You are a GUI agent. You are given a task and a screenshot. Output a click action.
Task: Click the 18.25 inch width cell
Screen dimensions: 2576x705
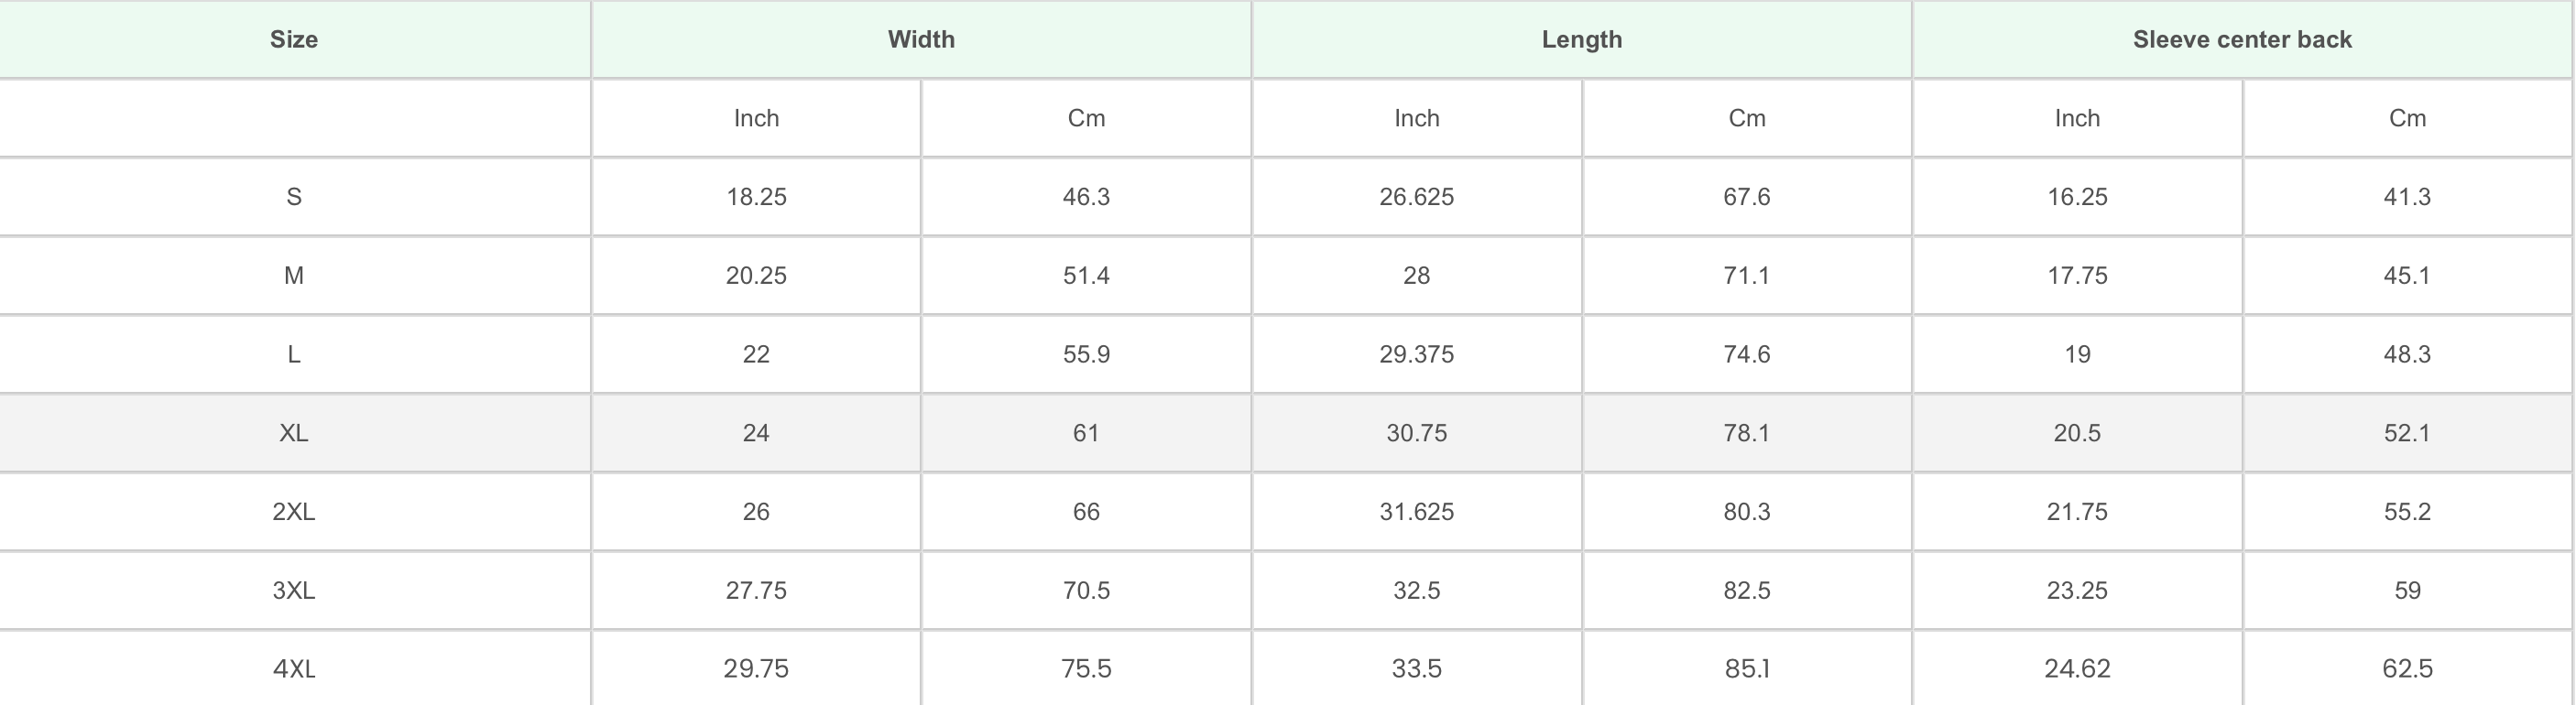coord(756,197)
